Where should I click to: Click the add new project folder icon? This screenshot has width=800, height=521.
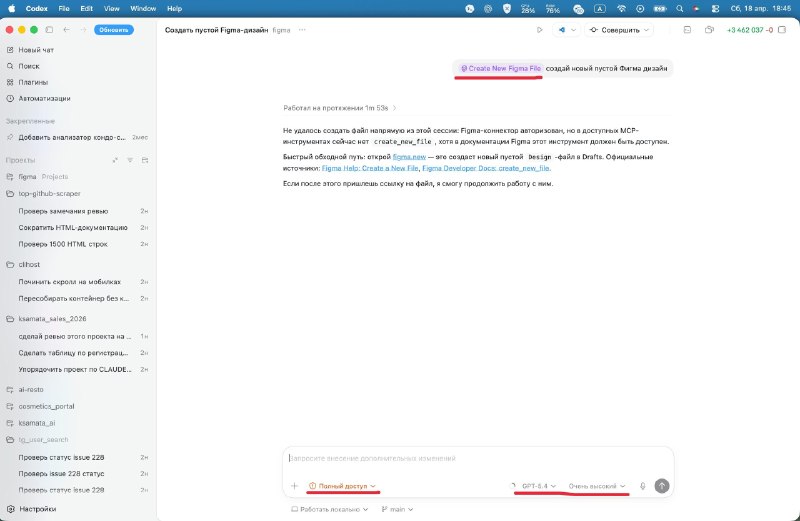coord(145,160)
